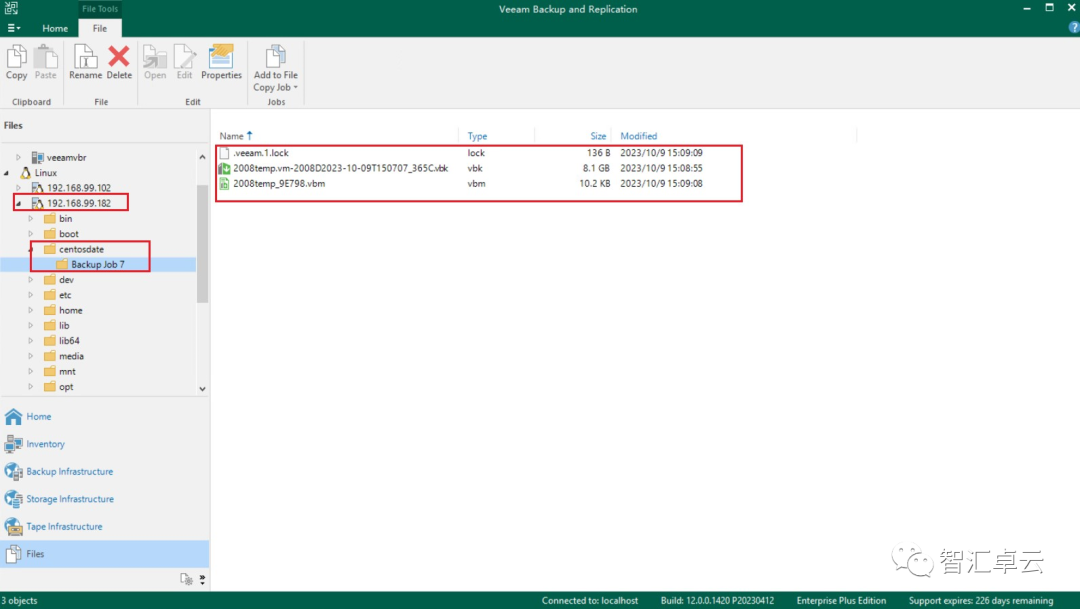Click Support expires status text
This screenshot has width=1080, height=609.
tap(981, 601)
